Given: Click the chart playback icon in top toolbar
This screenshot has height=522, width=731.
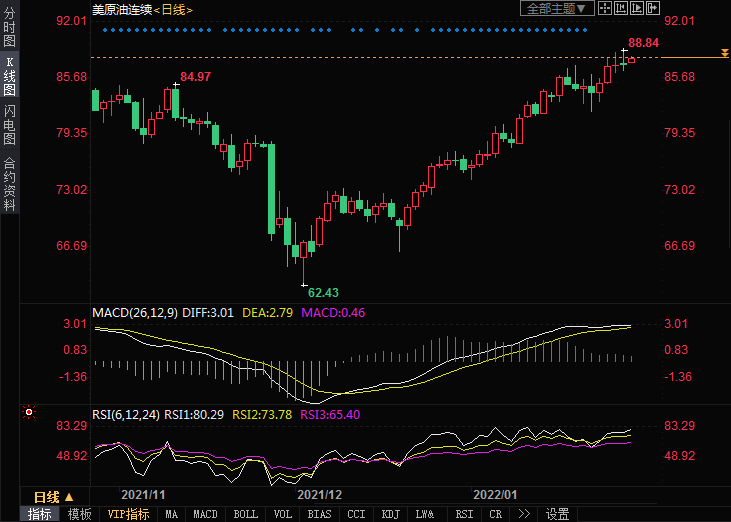Looking at the screenshot, I should 638,9.
